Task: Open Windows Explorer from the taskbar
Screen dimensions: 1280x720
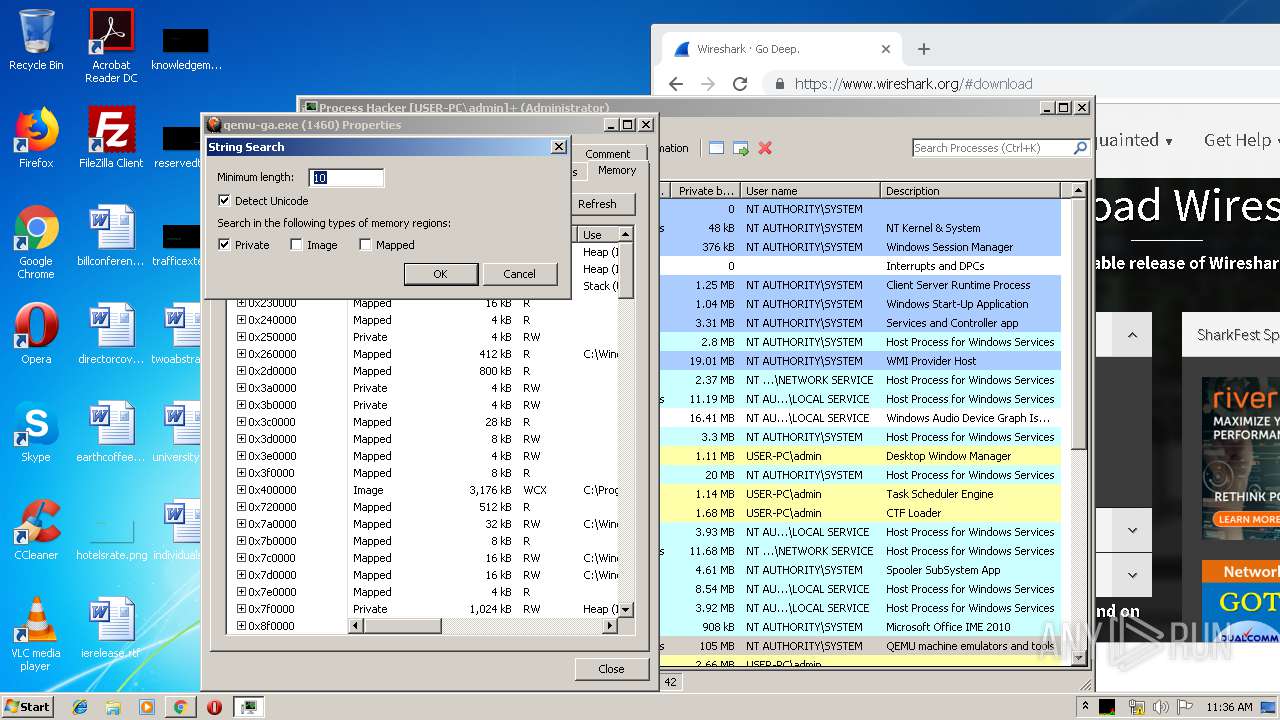Action: (x=113, y=707)
